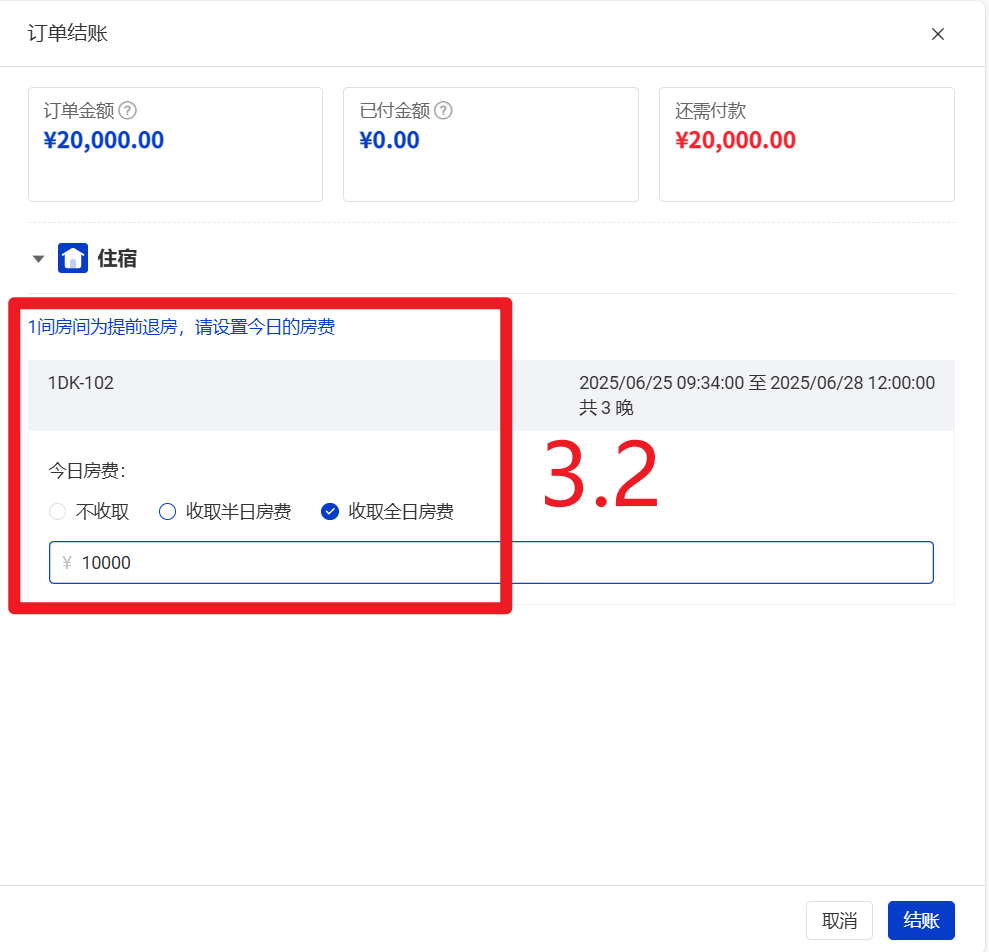
Task: Click the stay date range text
Action: [756, 383]
